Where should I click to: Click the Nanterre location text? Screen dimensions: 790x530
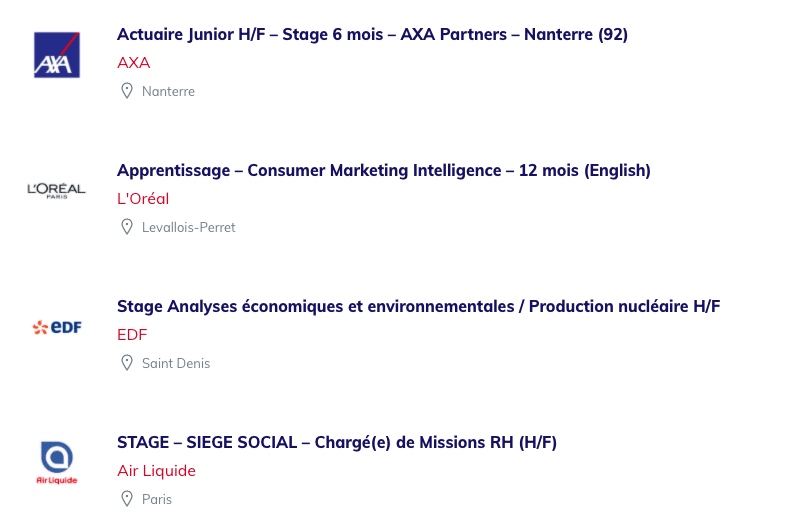point(168,91)
